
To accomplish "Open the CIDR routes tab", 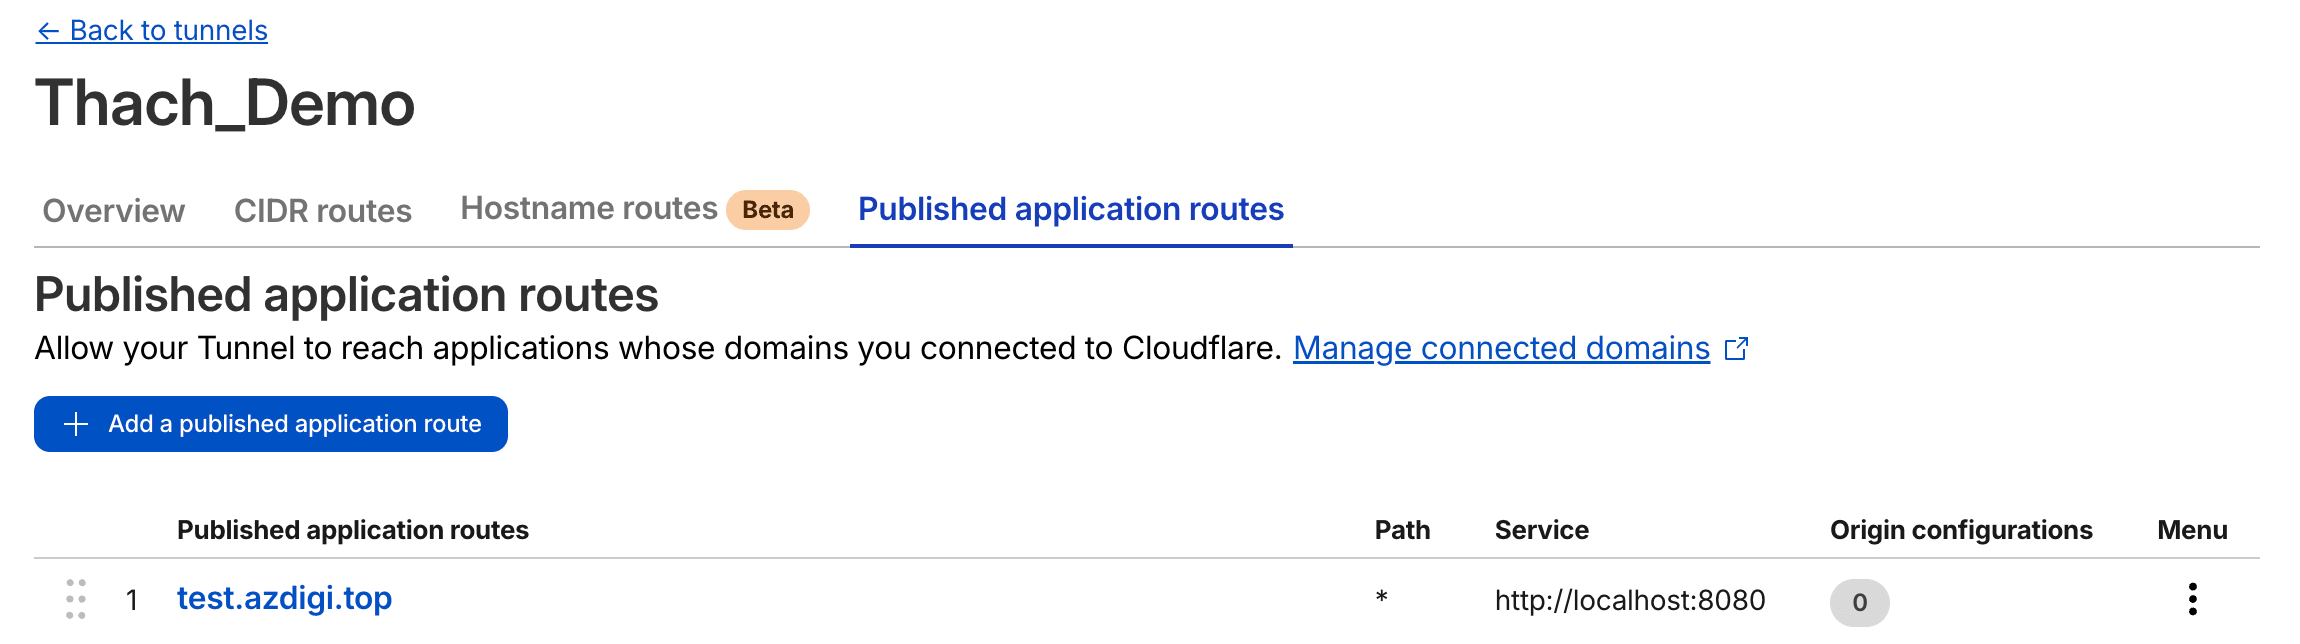I will tap(322, 211).
